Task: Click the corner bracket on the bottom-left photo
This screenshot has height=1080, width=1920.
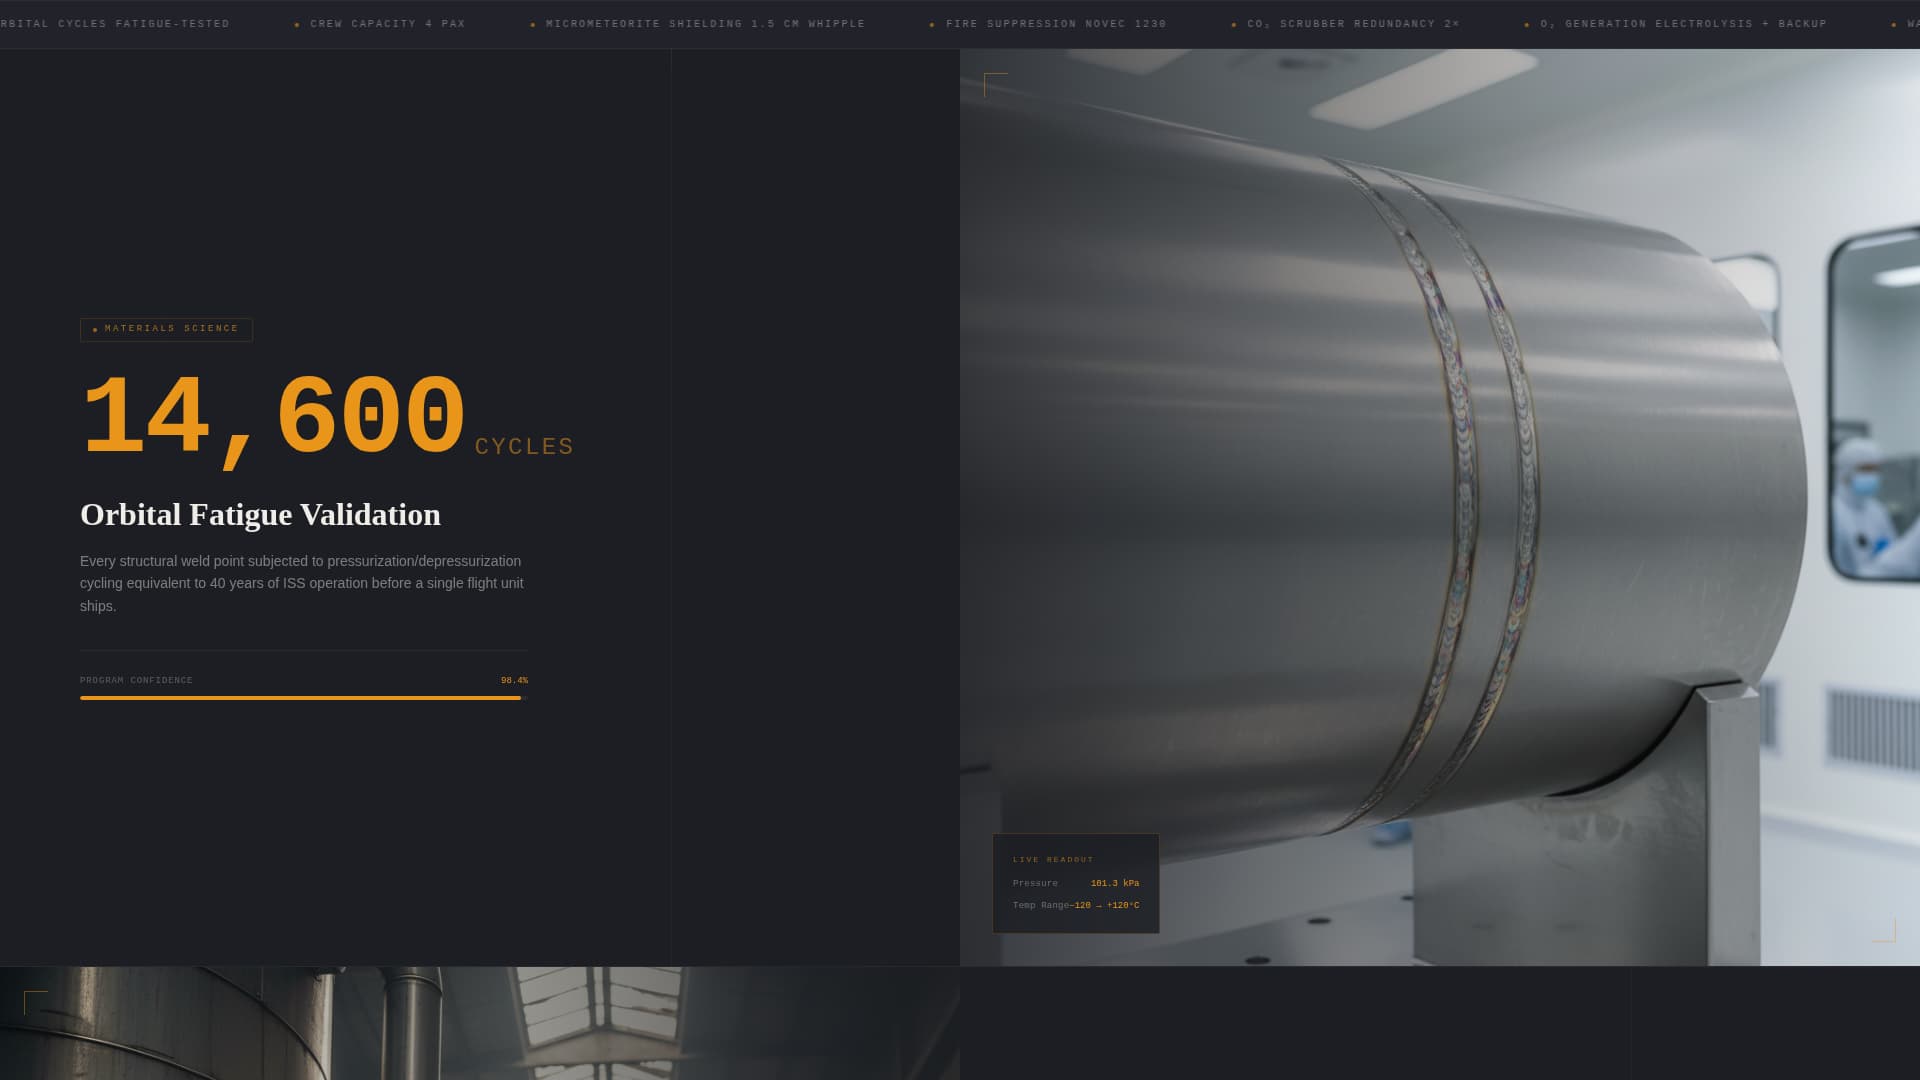Action: [x=35, y=1002]
